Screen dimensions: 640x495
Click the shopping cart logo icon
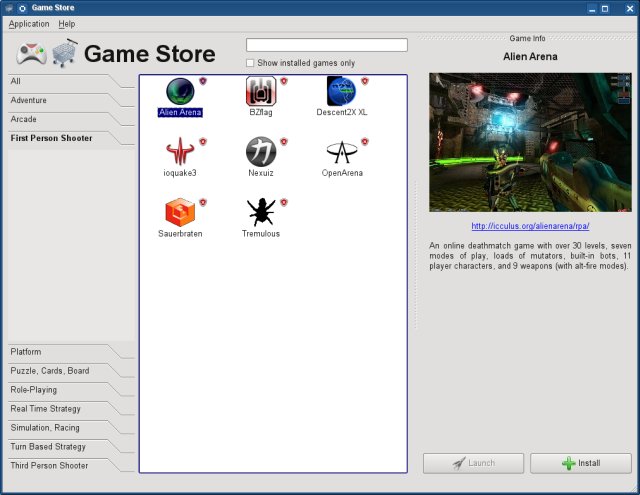[x=65, y=53]
